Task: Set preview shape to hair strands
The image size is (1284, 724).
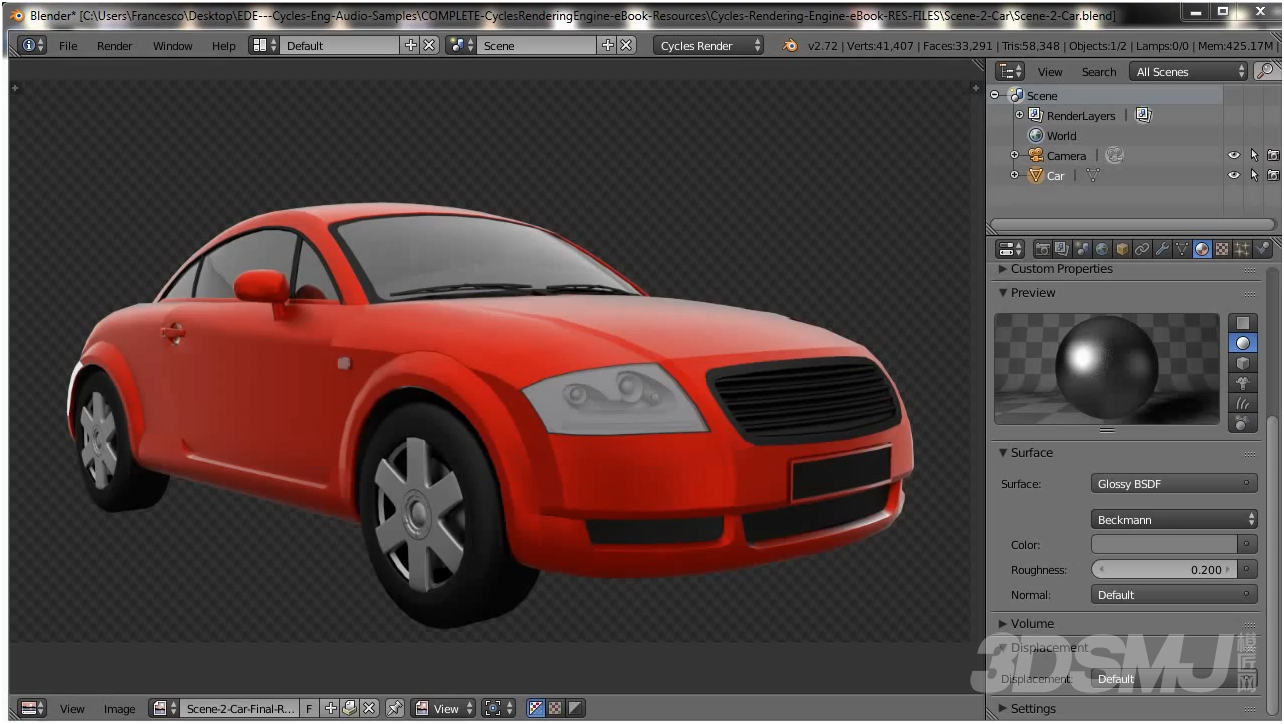Action: [1243, 403]
